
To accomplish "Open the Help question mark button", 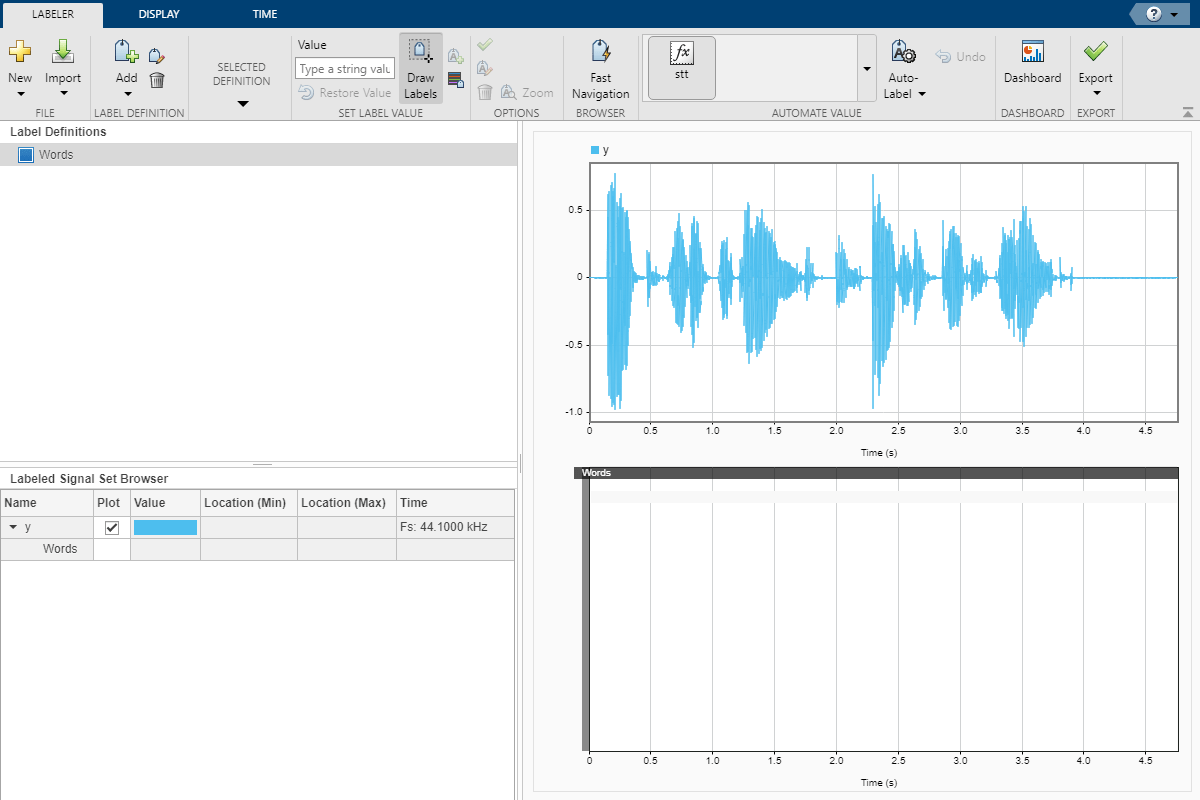I will [1152, 14].
